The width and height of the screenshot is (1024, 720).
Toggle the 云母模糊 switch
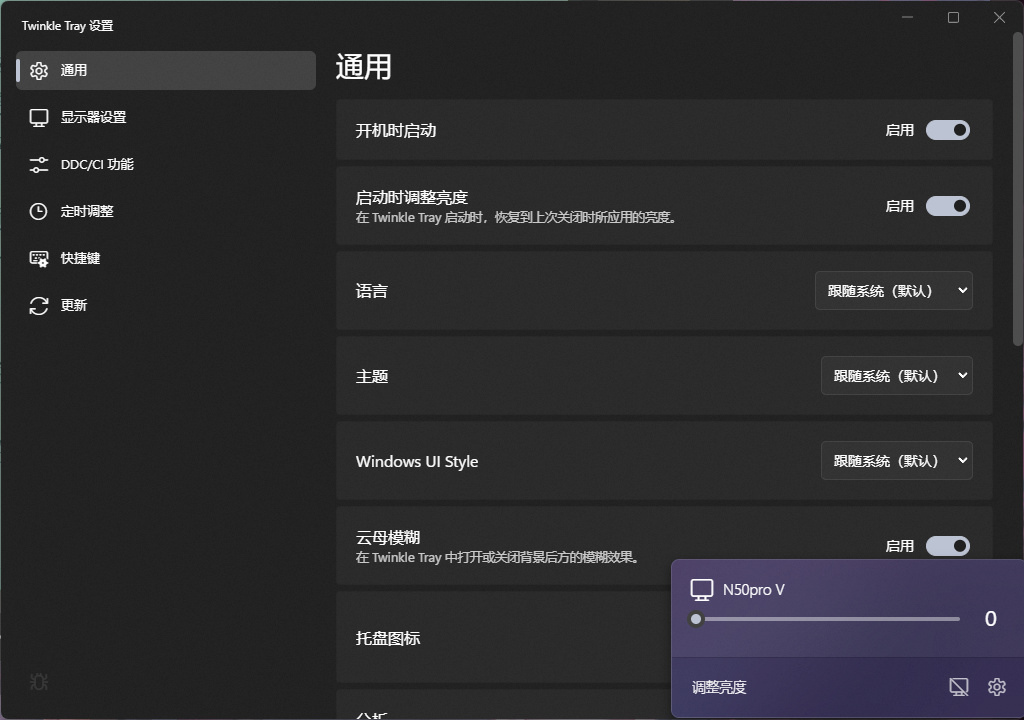[948, 546]
